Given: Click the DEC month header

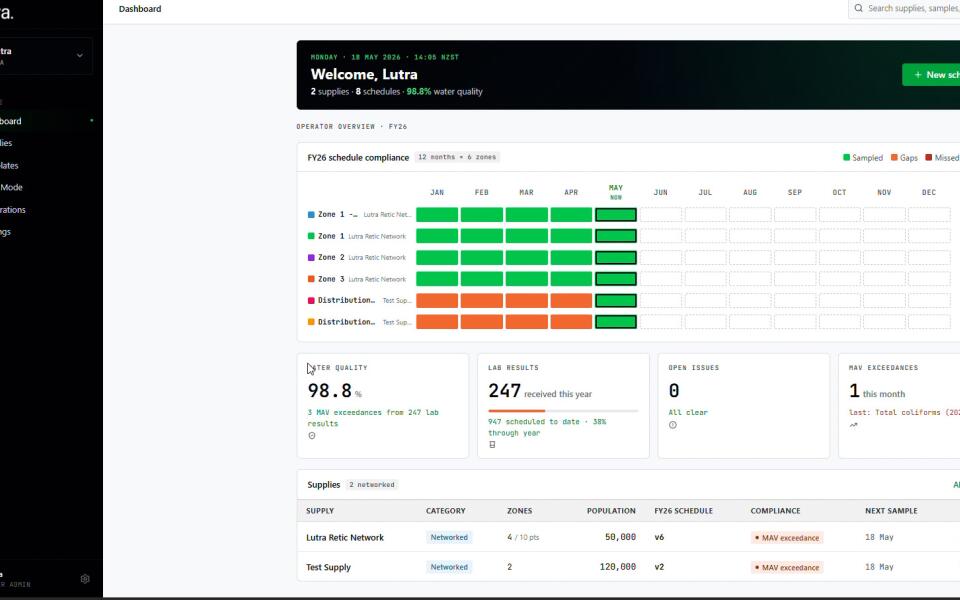Looking at the screenshot, I should 929,192.
